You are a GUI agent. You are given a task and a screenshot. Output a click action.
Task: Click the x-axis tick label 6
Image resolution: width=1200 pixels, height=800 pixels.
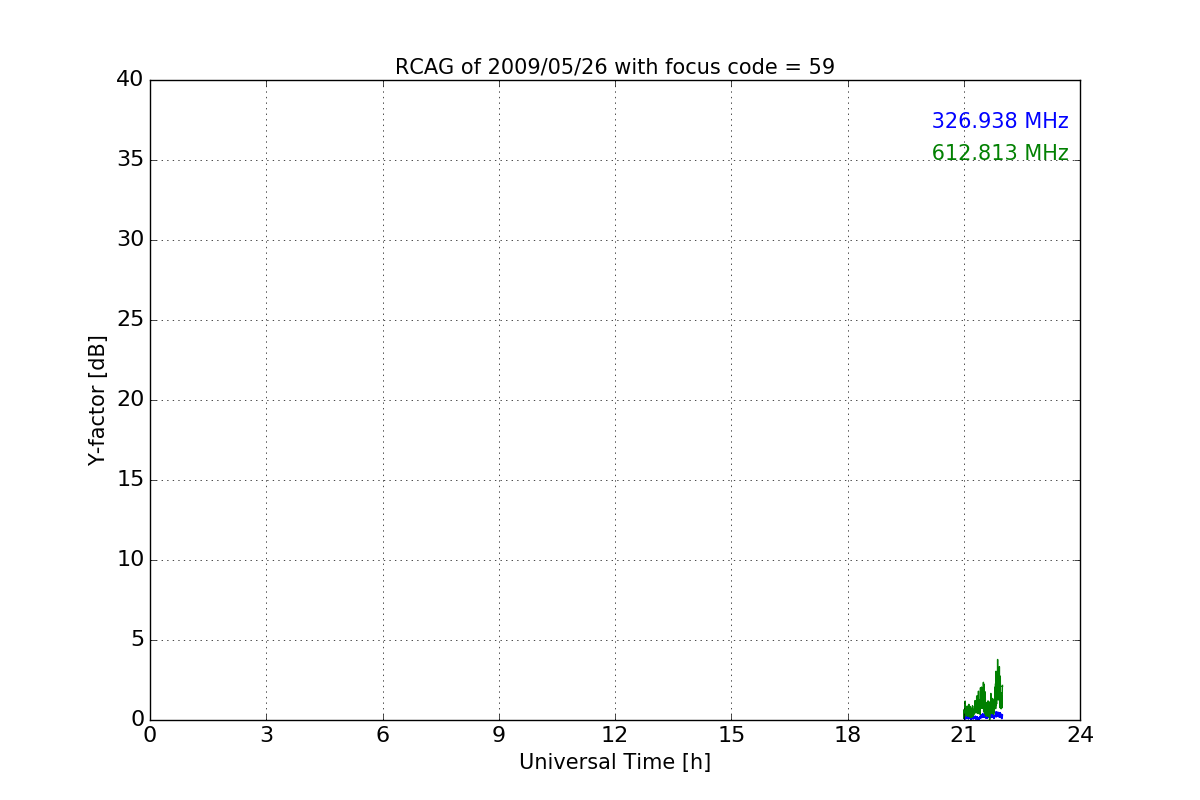click(x=382, y=734)
